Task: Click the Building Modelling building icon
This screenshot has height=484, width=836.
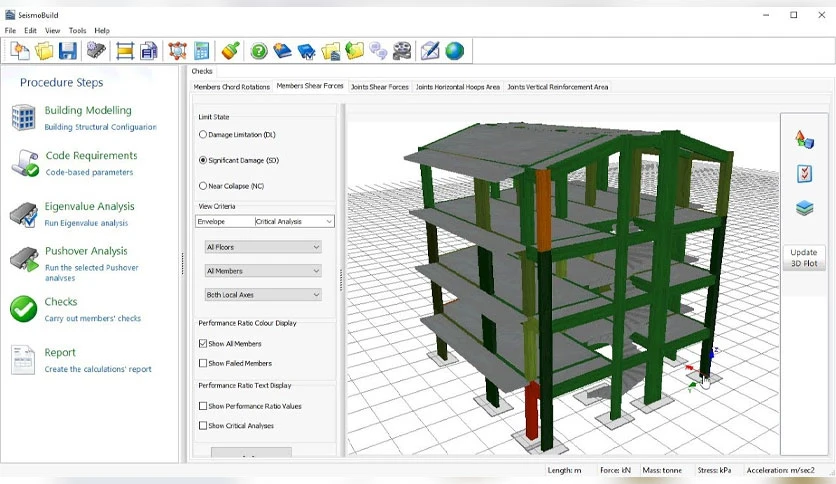Action: pos(23,118)
